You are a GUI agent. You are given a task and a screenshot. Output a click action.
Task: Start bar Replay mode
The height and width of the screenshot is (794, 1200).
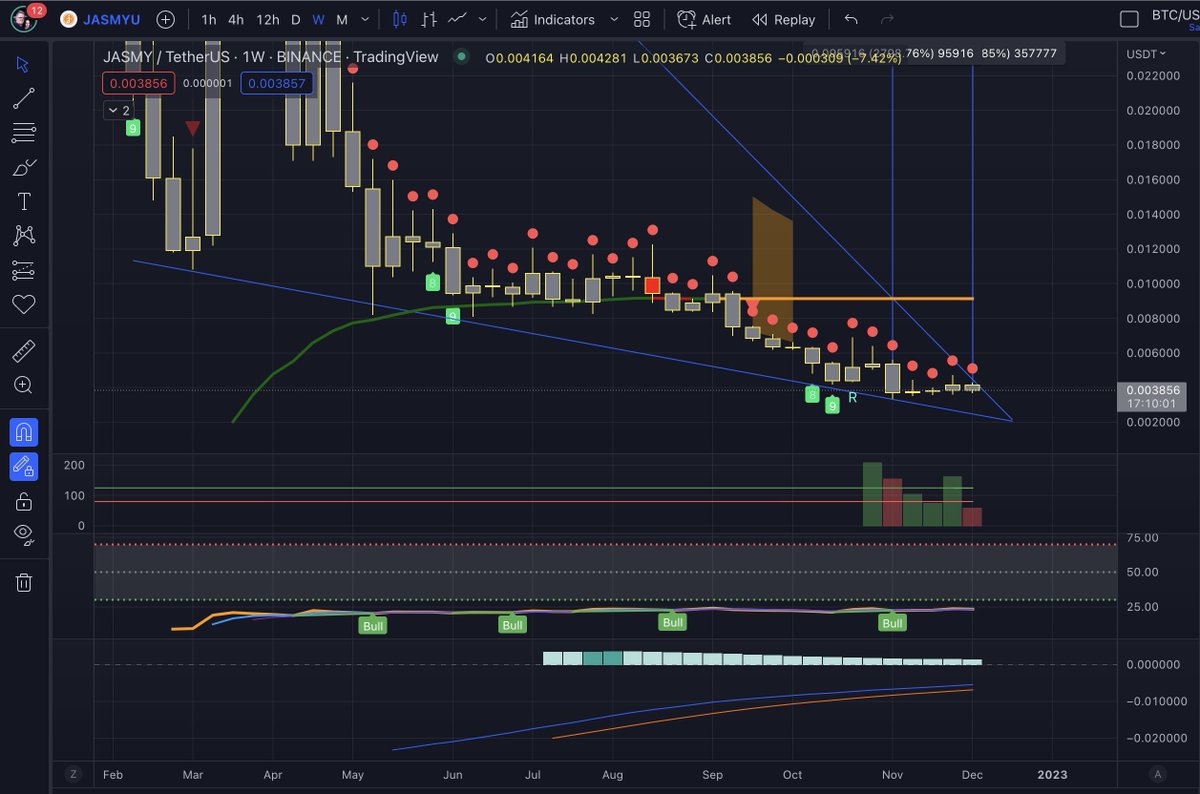(783, 19)
